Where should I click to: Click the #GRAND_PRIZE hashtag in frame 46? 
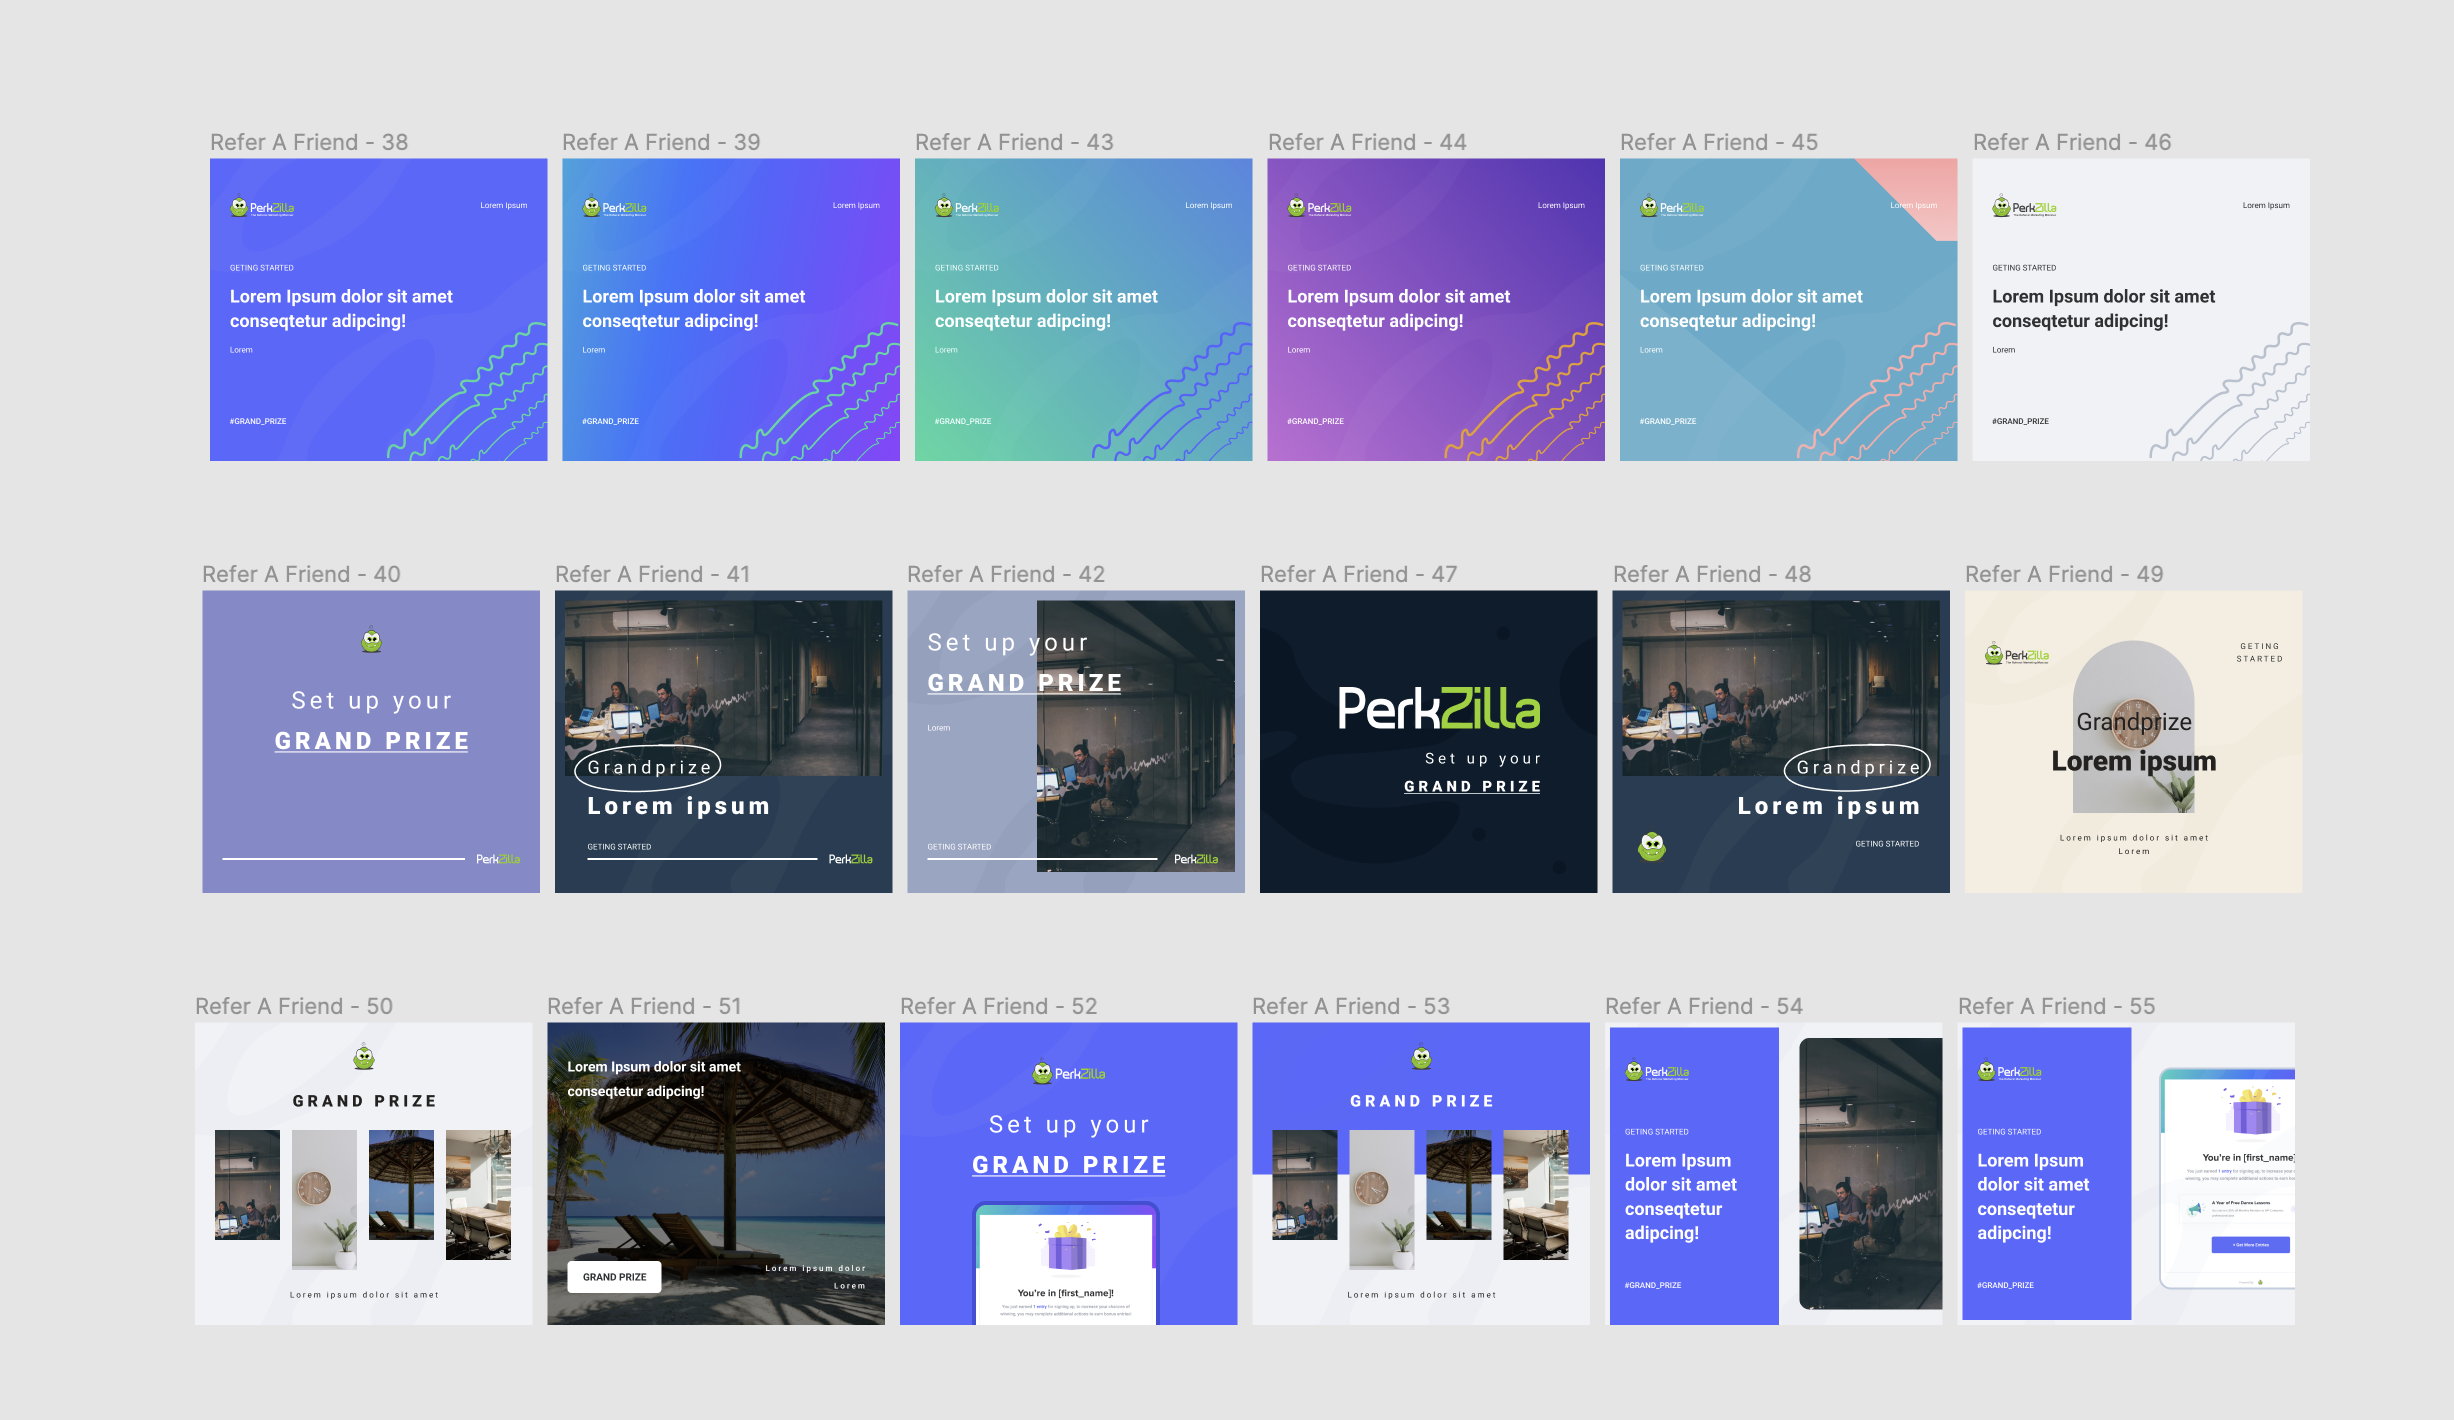point(2021,421)
